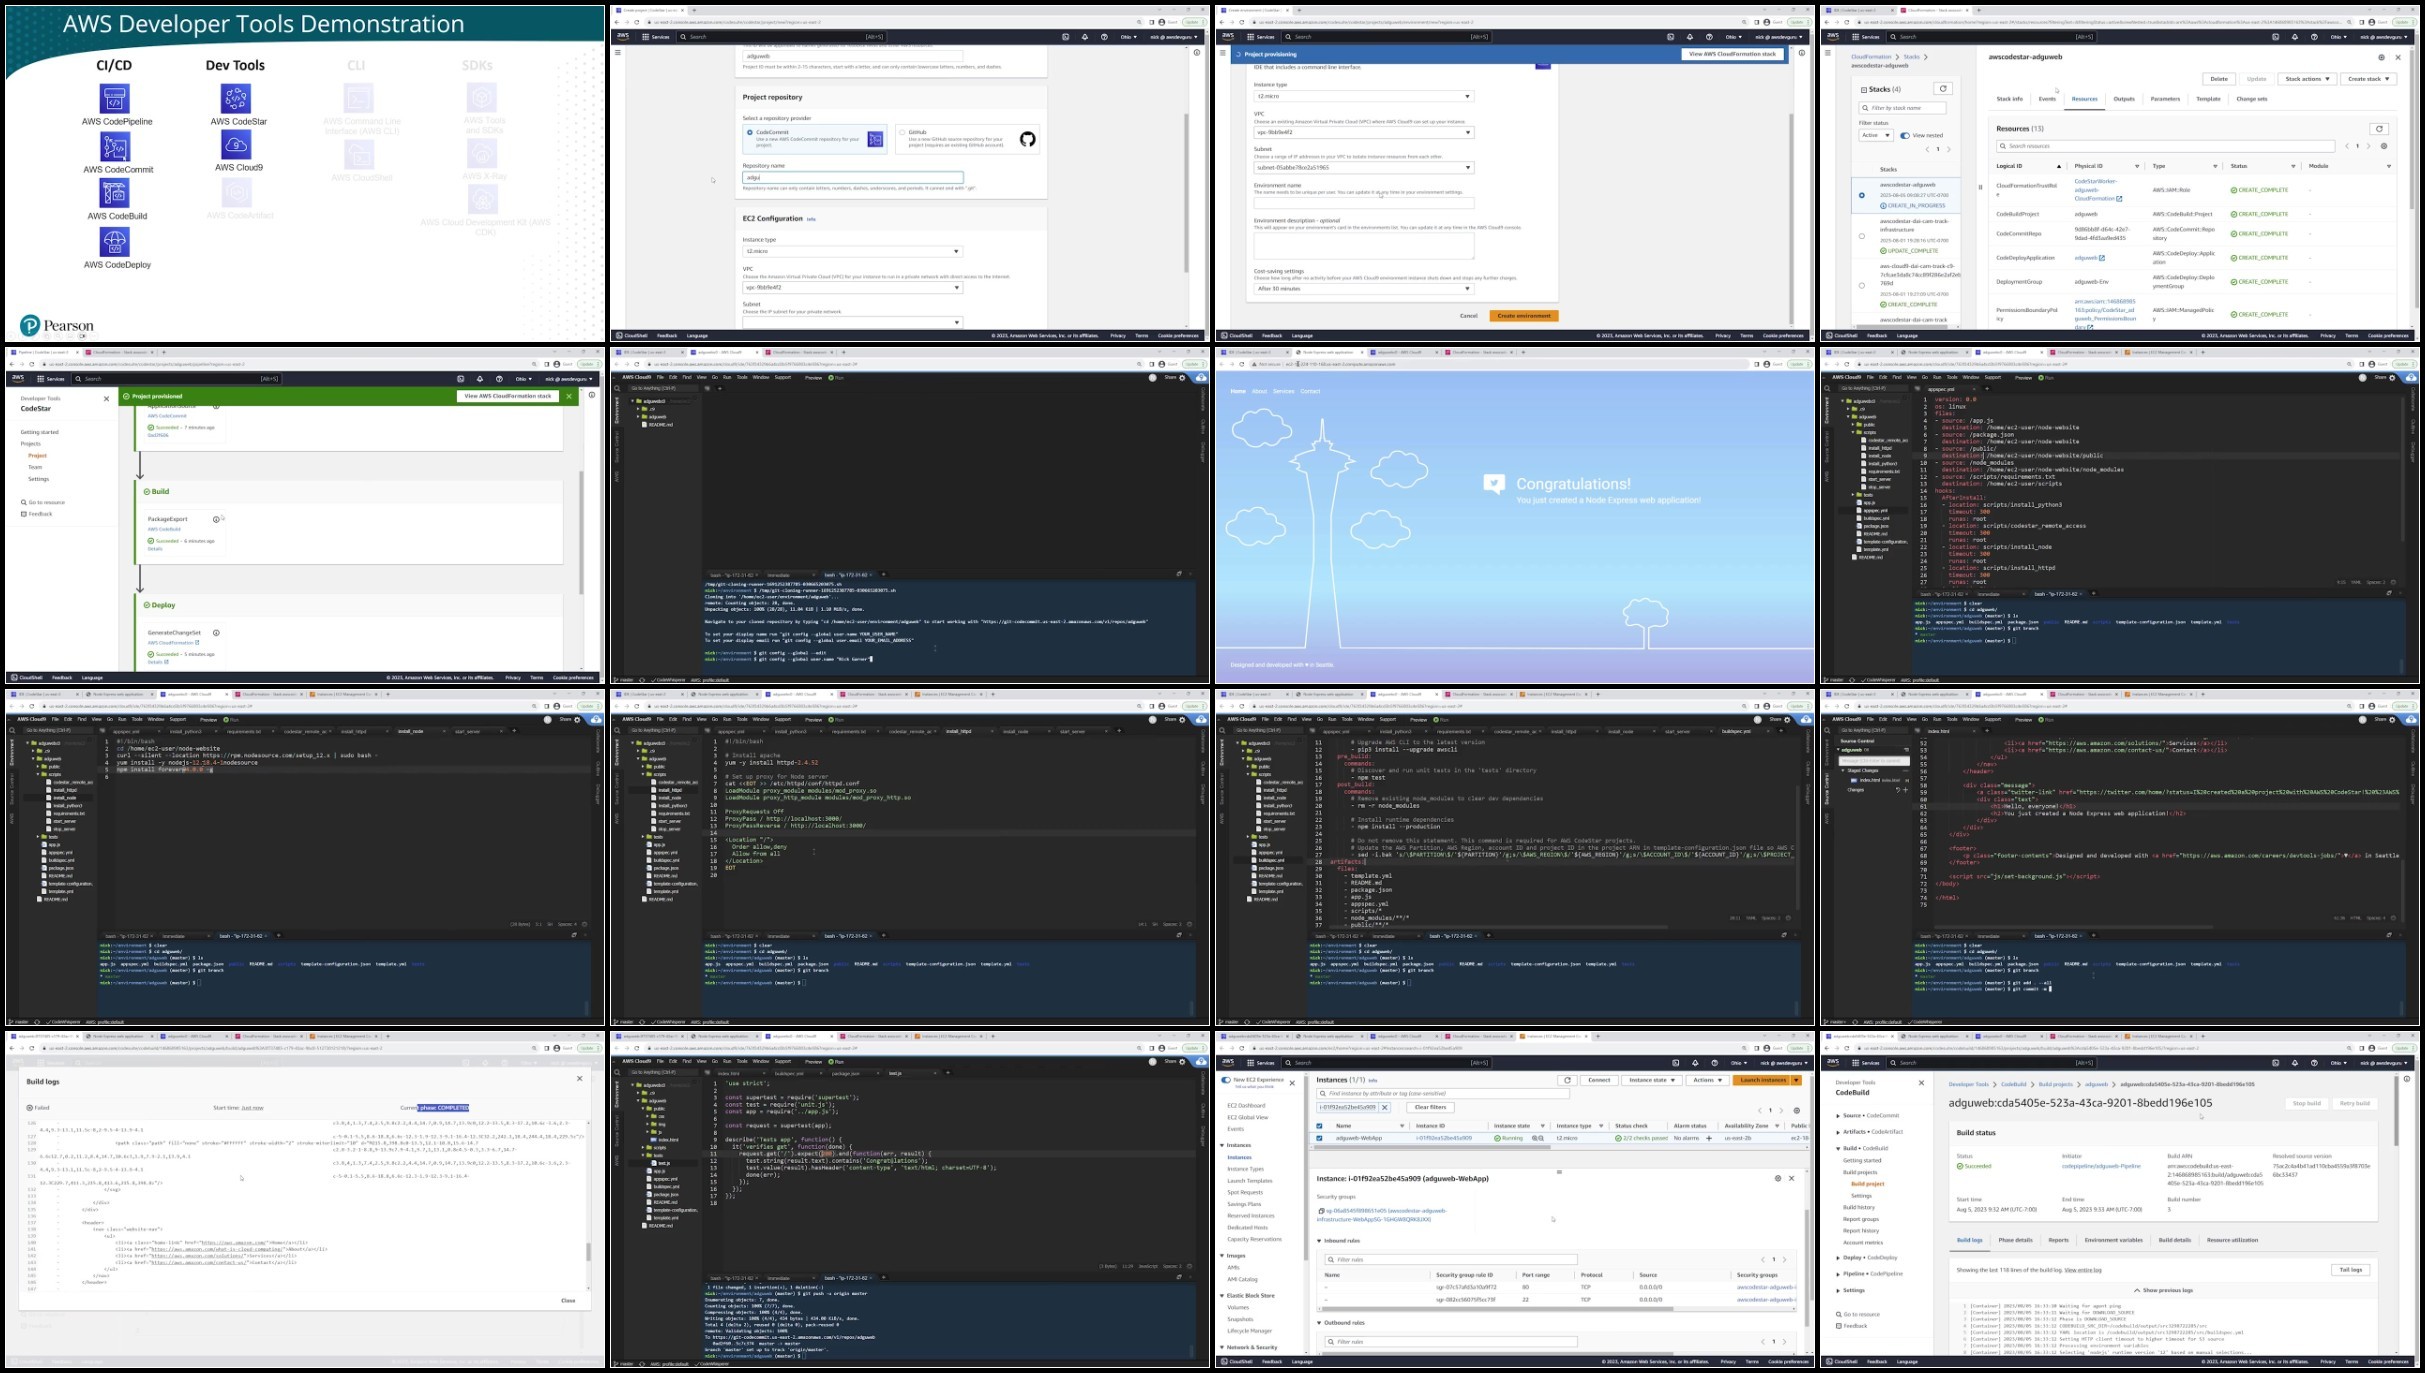2425x1373 pixels.
Task: Click the AWS CodeCommit icon on the slide
Action: (115, 147)
